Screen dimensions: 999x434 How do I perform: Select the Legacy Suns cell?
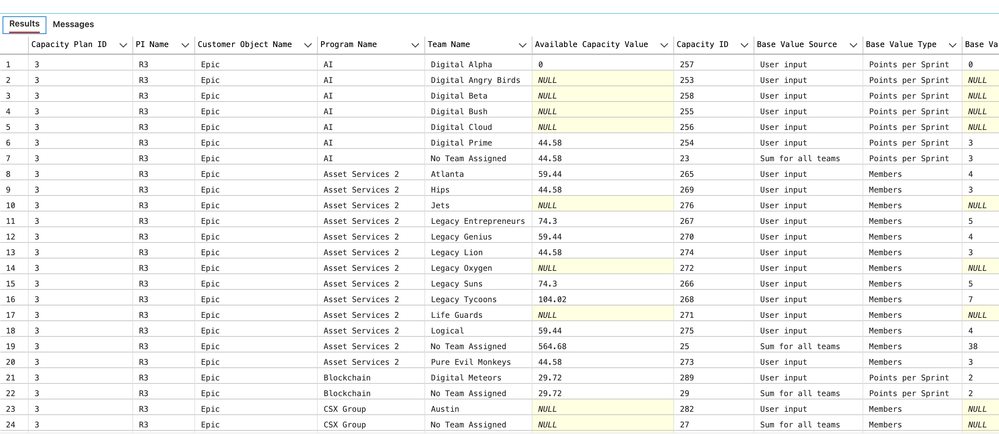[x=478, y=284]
